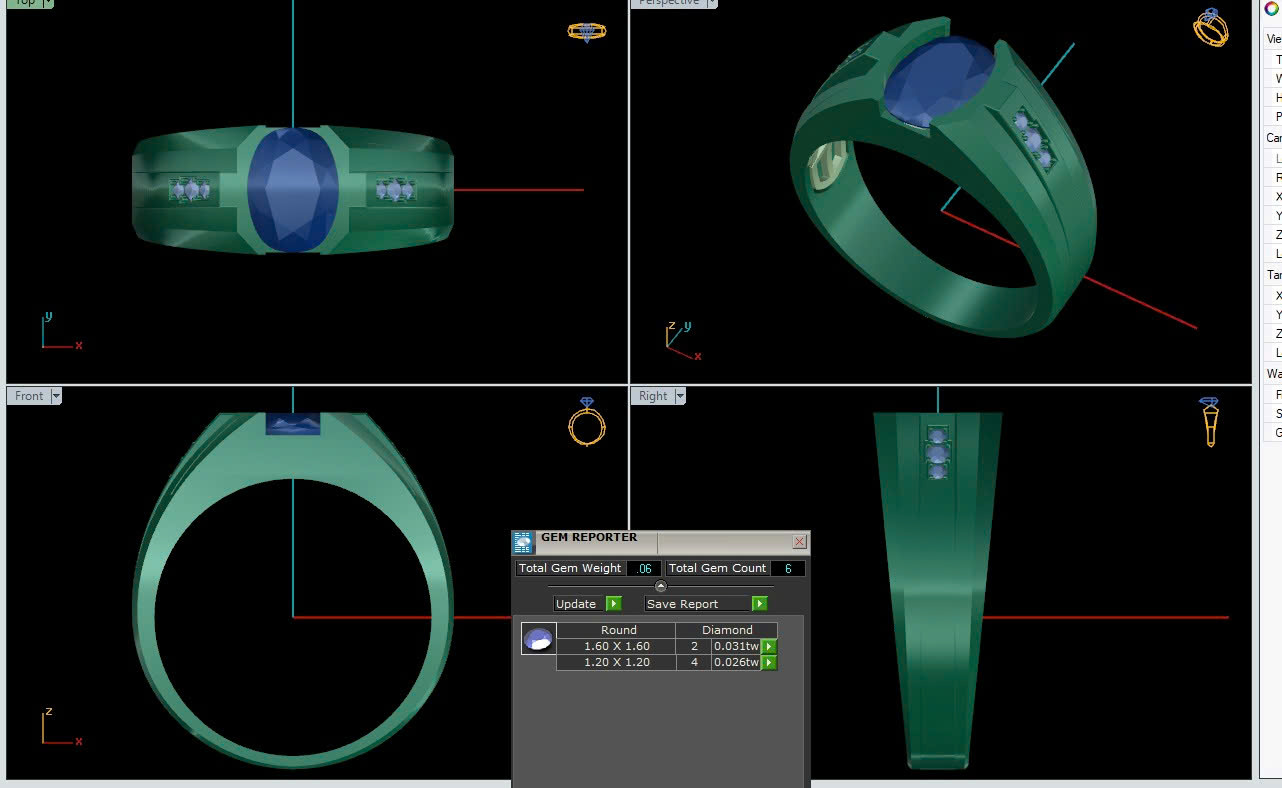This screenshot has height=788, width=1282.
Task: Click the Front viewport ring orientation icon
Action: pyautogui.click(x=587, y=422)
